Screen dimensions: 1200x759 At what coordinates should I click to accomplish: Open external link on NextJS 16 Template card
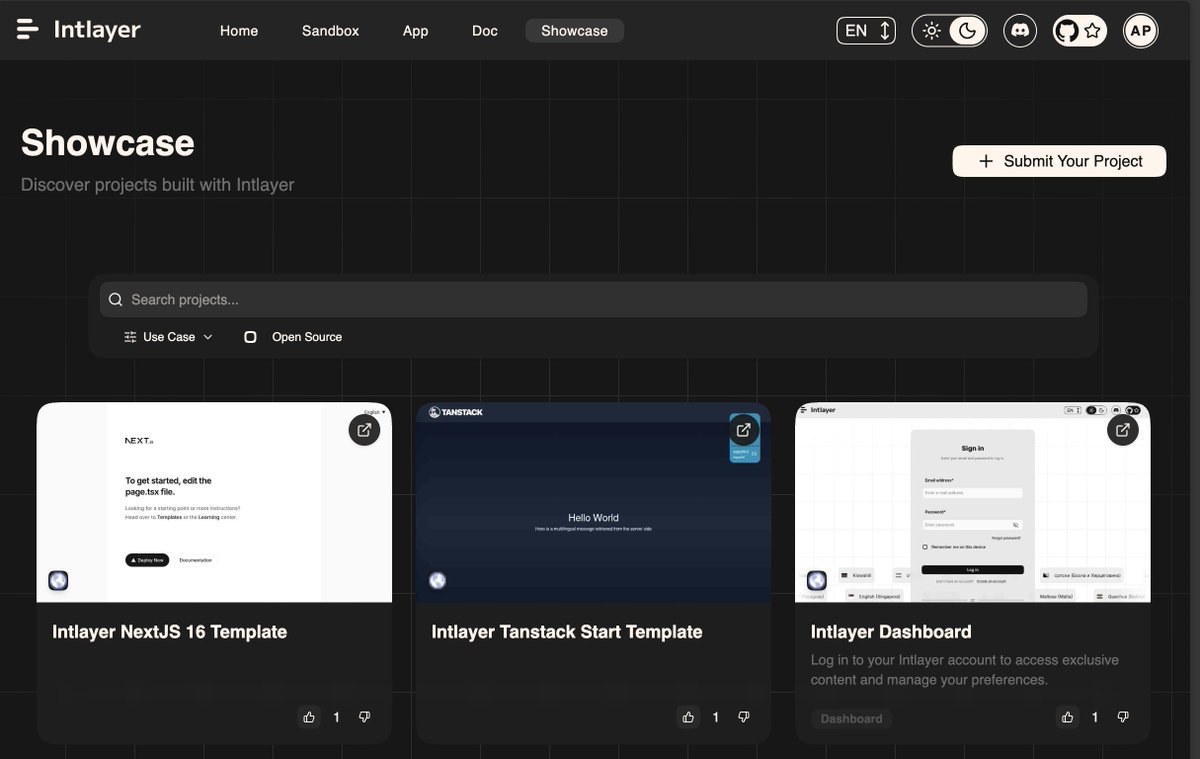point(364,430)
